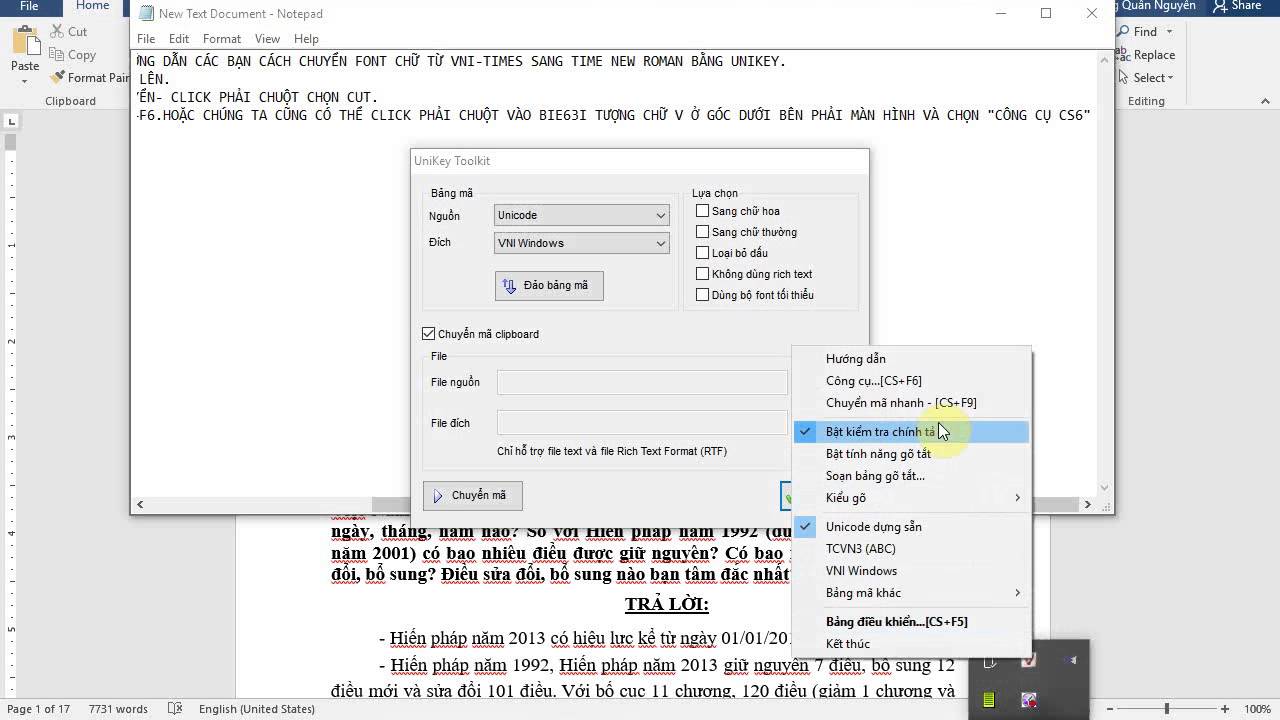Click the green notepad tray icon
The width and height of the screenshot is (1280, 720).
[x=989, y=700]
